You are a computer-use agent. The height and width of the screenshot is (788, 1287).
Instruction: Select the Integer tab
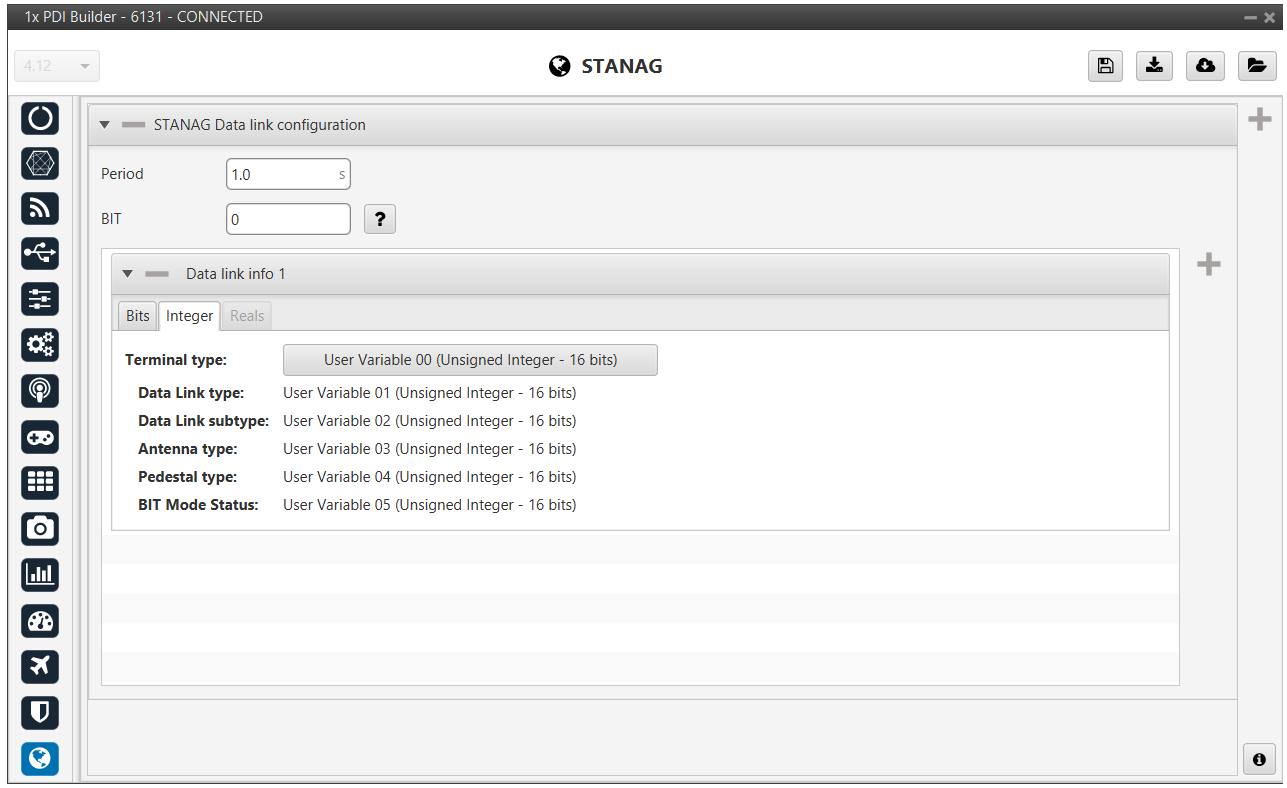(189, 316)
